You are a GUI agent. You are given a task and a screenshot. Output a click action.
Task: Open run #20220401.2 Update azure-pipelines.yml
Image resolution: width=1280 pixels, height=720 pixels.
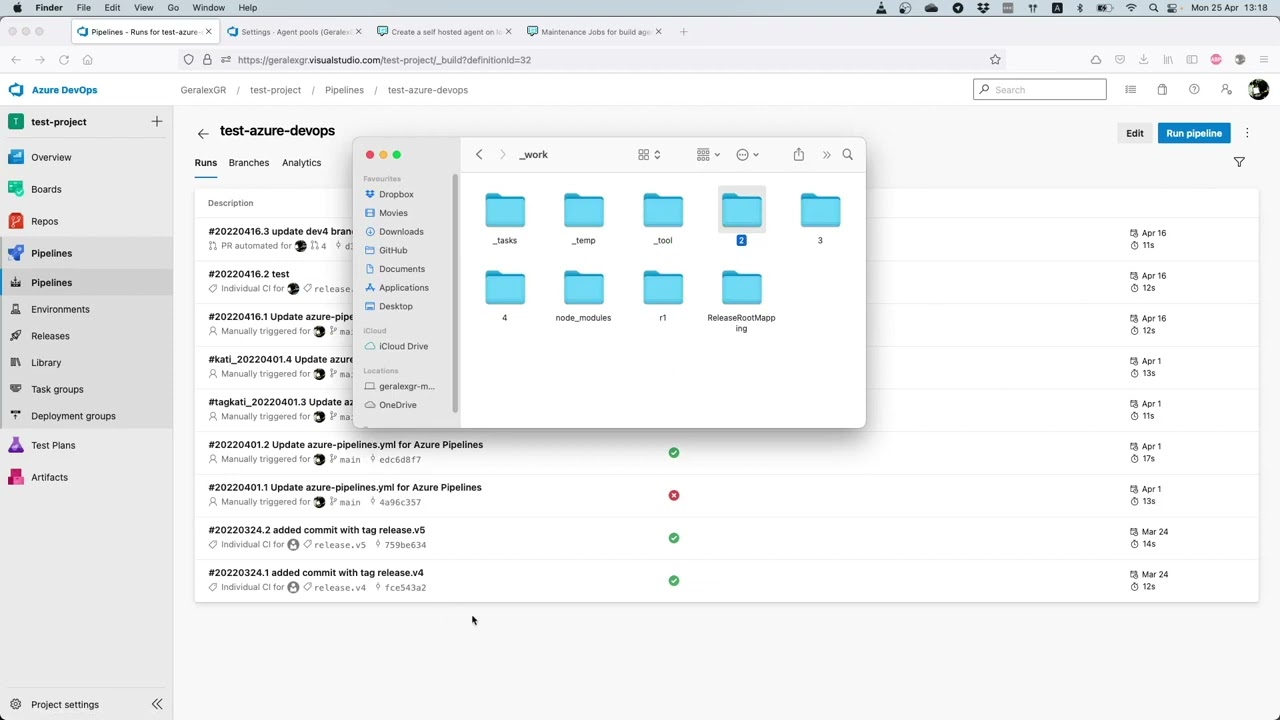345,445
